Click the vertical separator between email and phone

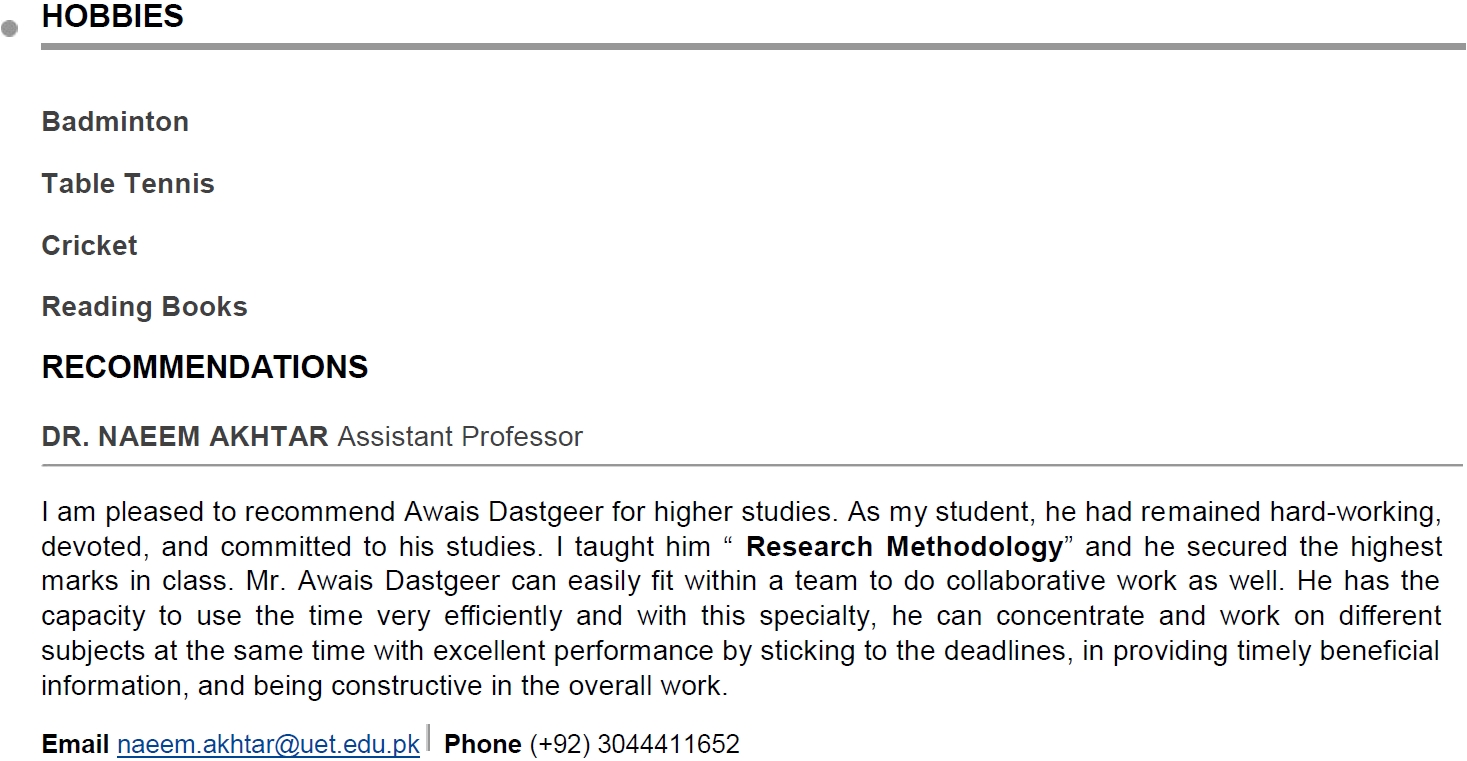pos(429,738)
